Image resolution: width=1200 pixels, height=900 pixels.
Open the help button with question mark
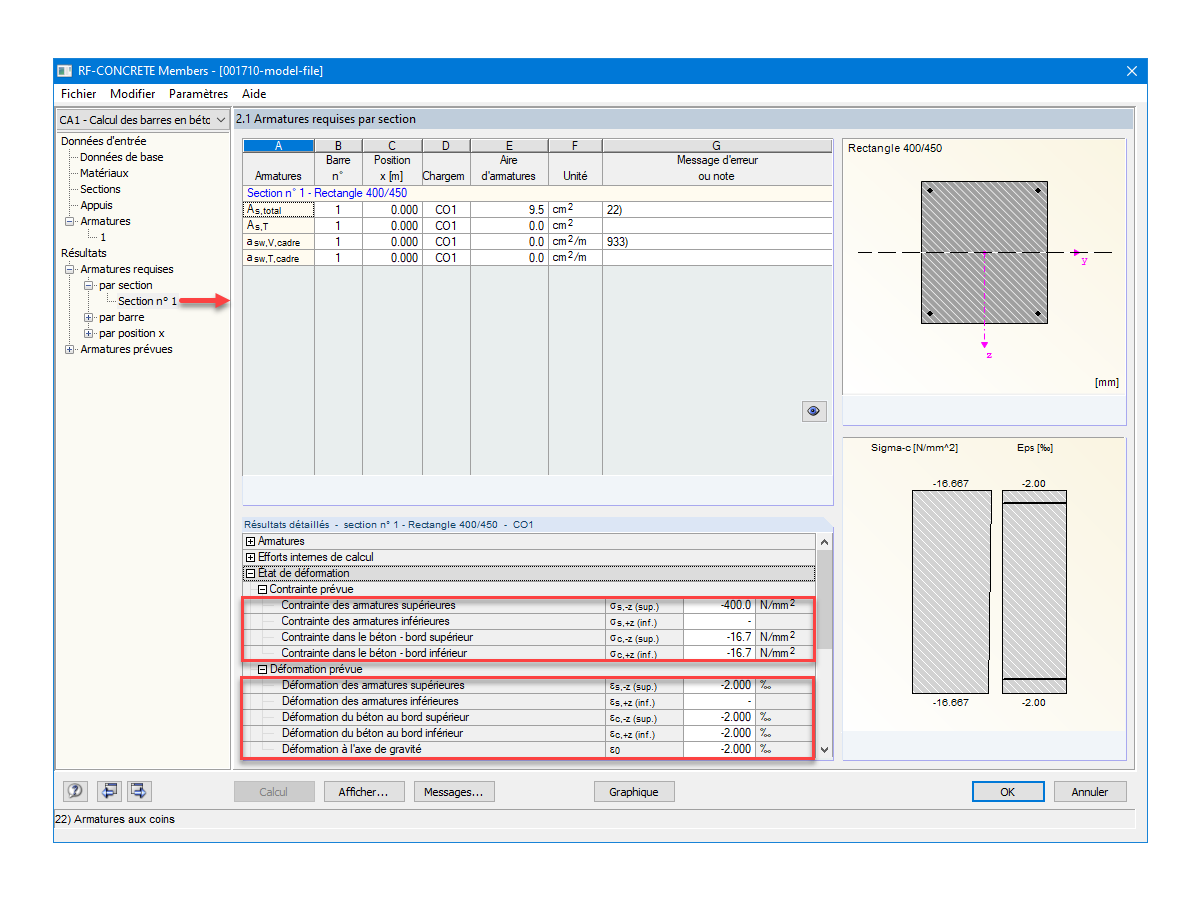76,791
